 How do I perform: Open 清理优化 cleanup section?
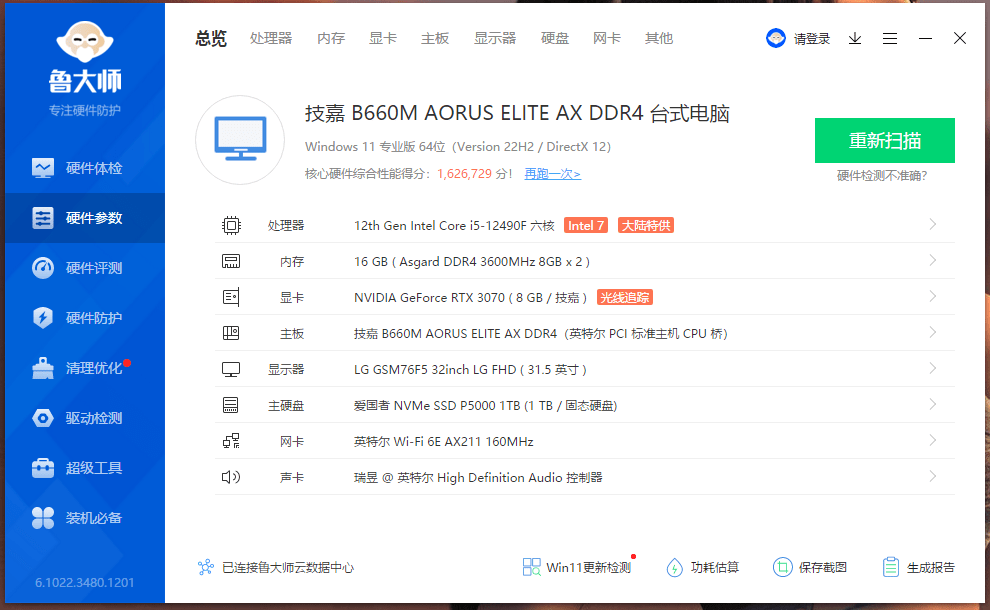(x=82, y=368)
